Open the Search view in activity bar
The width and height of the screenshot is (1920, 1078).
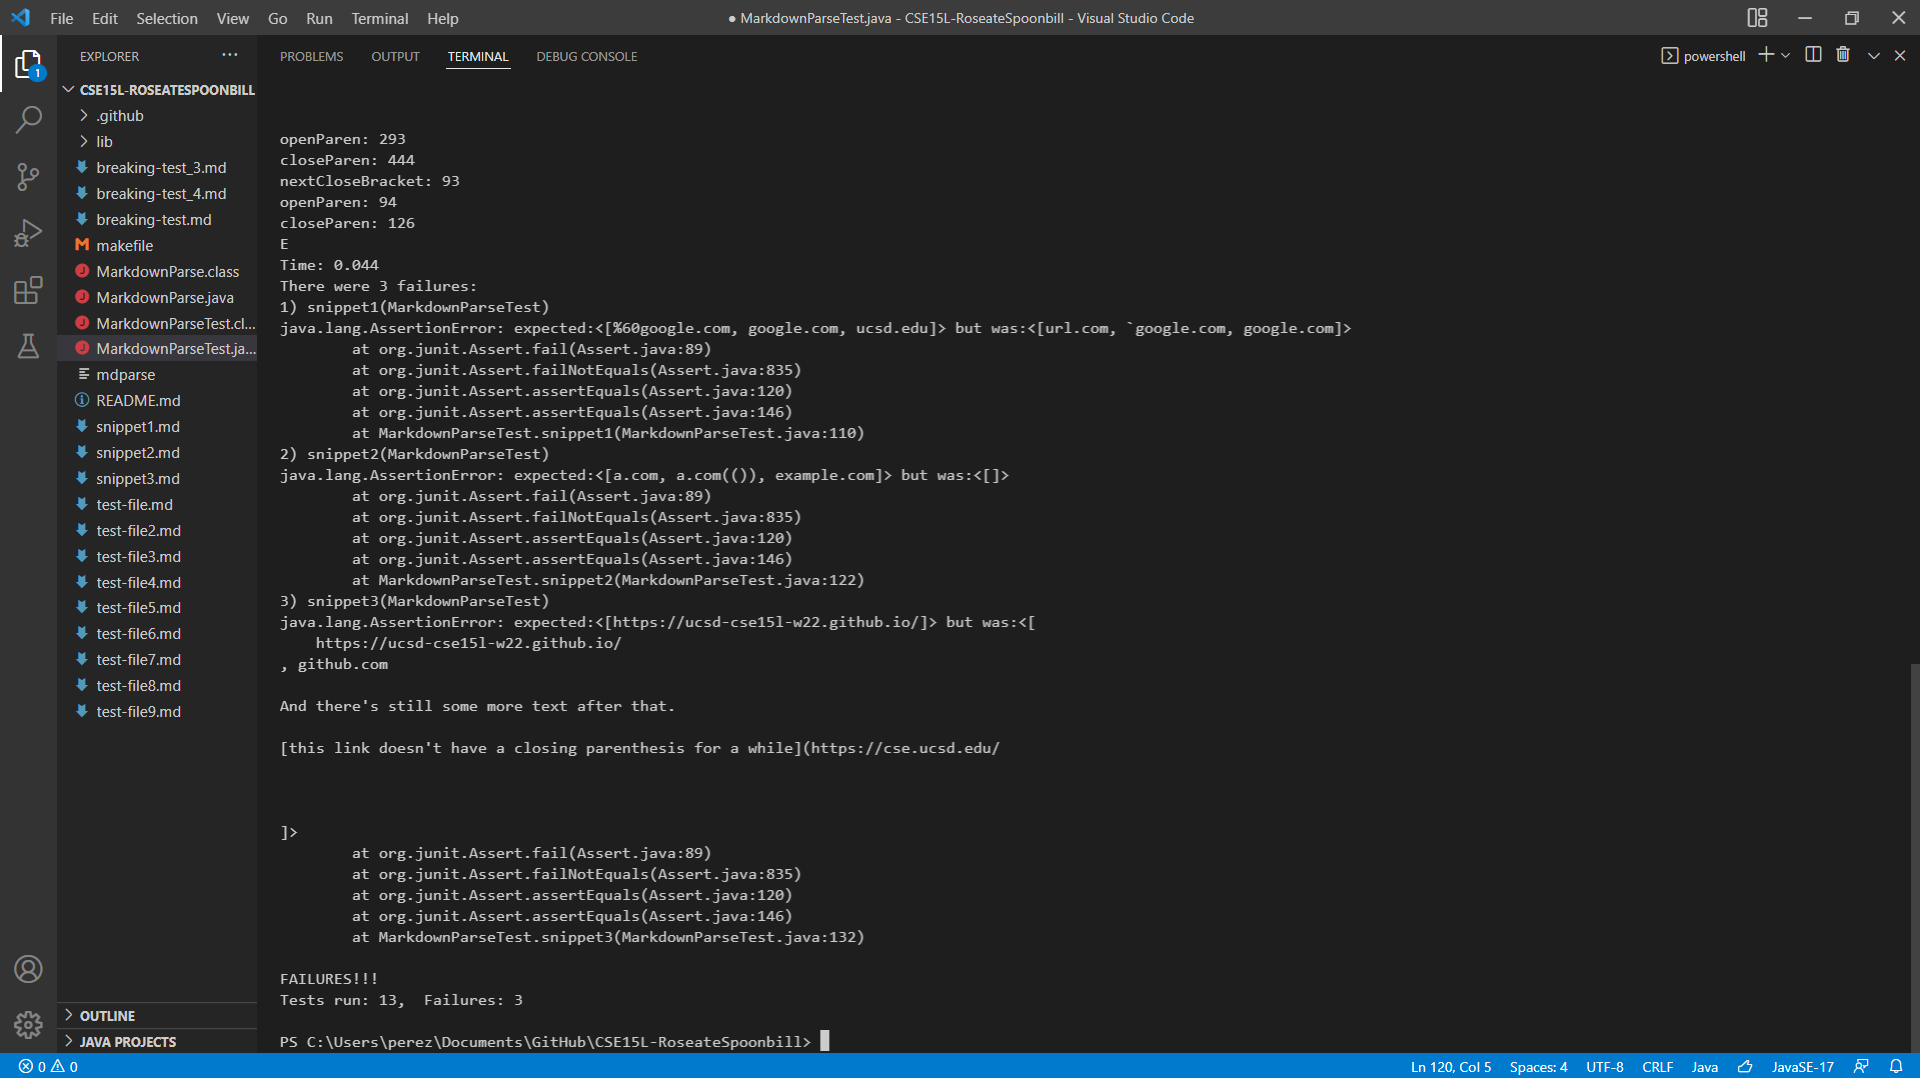(28, 121)
